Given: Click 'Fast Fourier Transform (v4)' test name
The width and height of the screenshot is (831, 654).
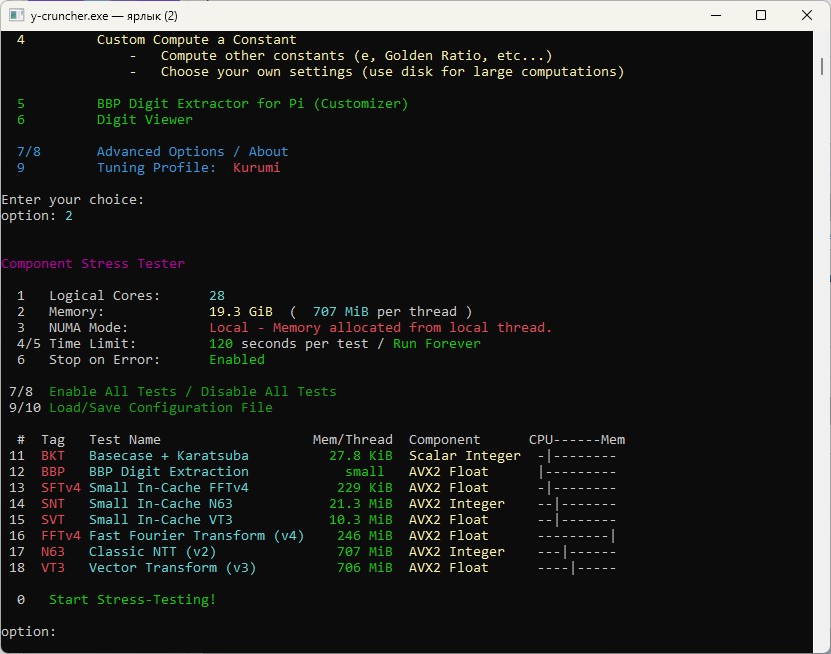Looking at the screenshot, I should coord(197,536).
